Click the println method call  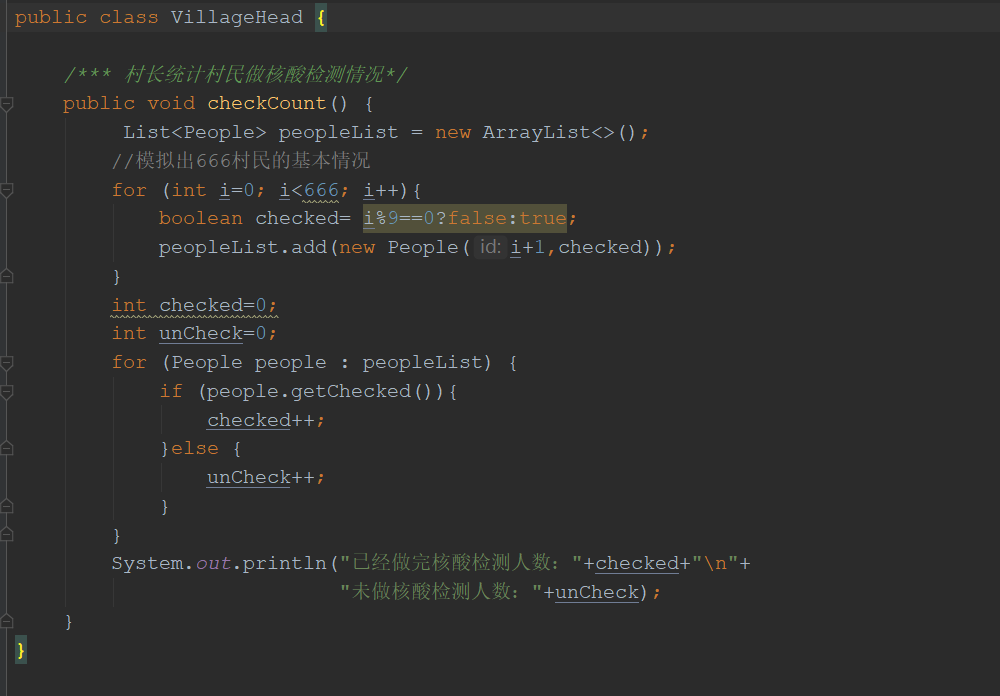[x=284, y=563]
